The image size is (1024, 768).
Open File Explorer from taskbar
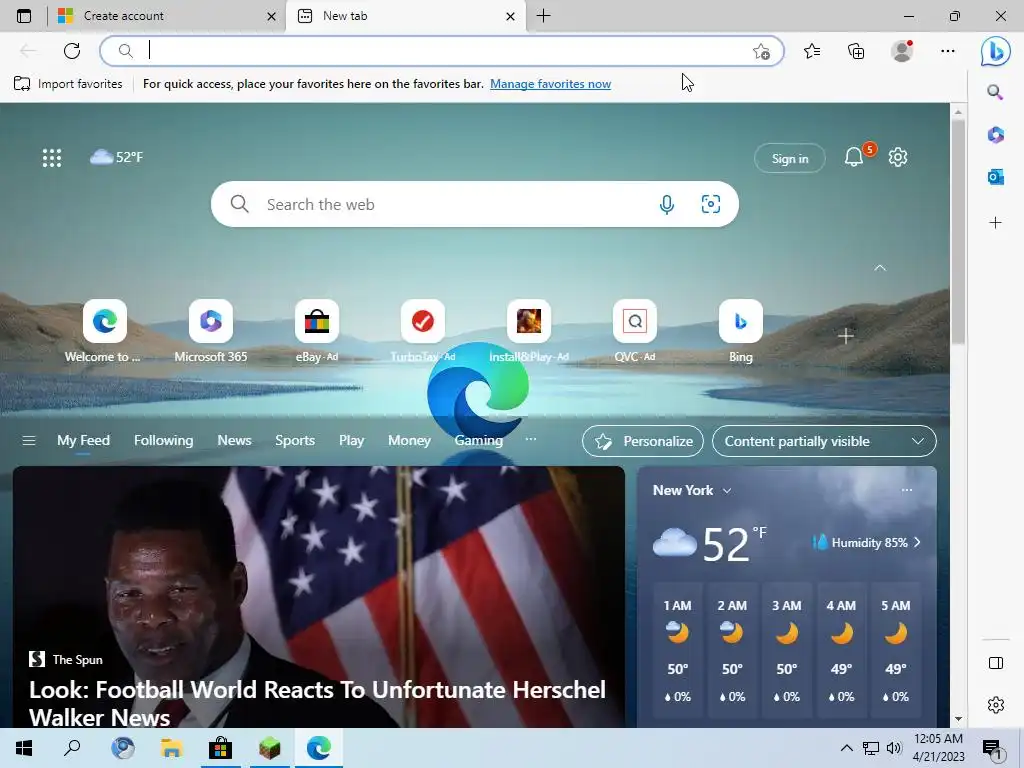point(171,748)
